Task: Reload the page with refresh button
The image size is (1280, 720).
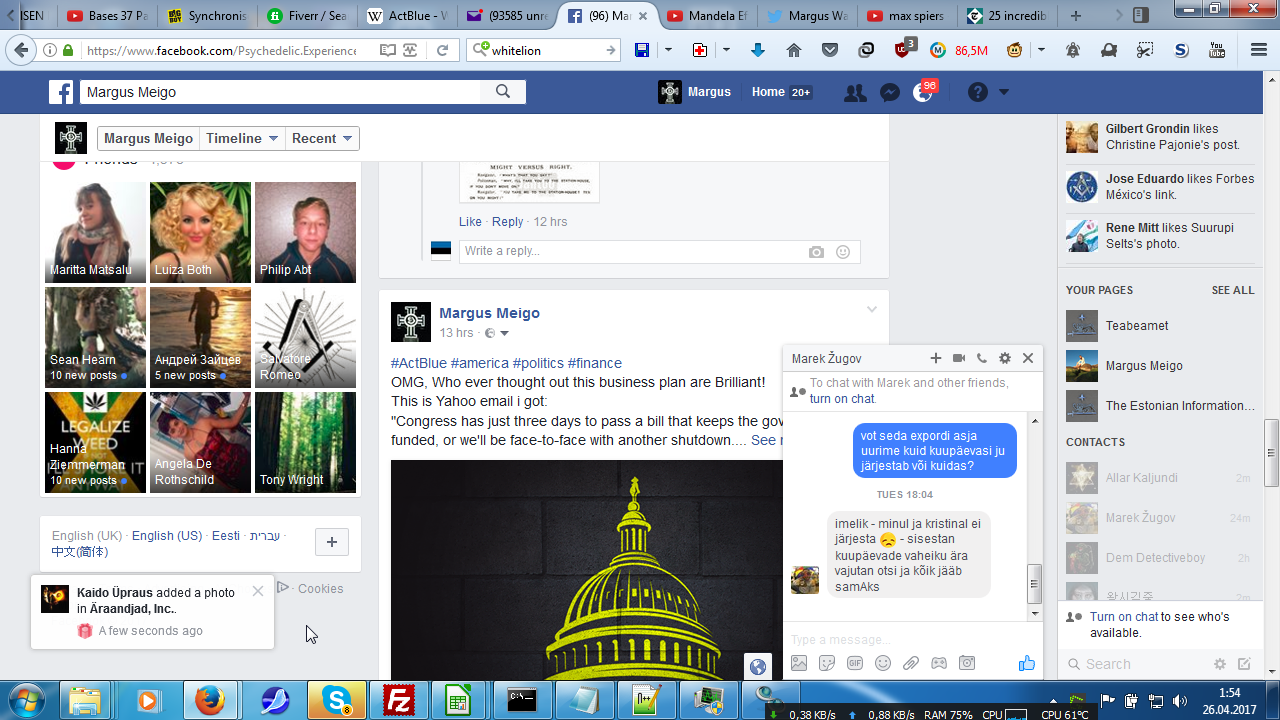Action: tap(442, 50)
